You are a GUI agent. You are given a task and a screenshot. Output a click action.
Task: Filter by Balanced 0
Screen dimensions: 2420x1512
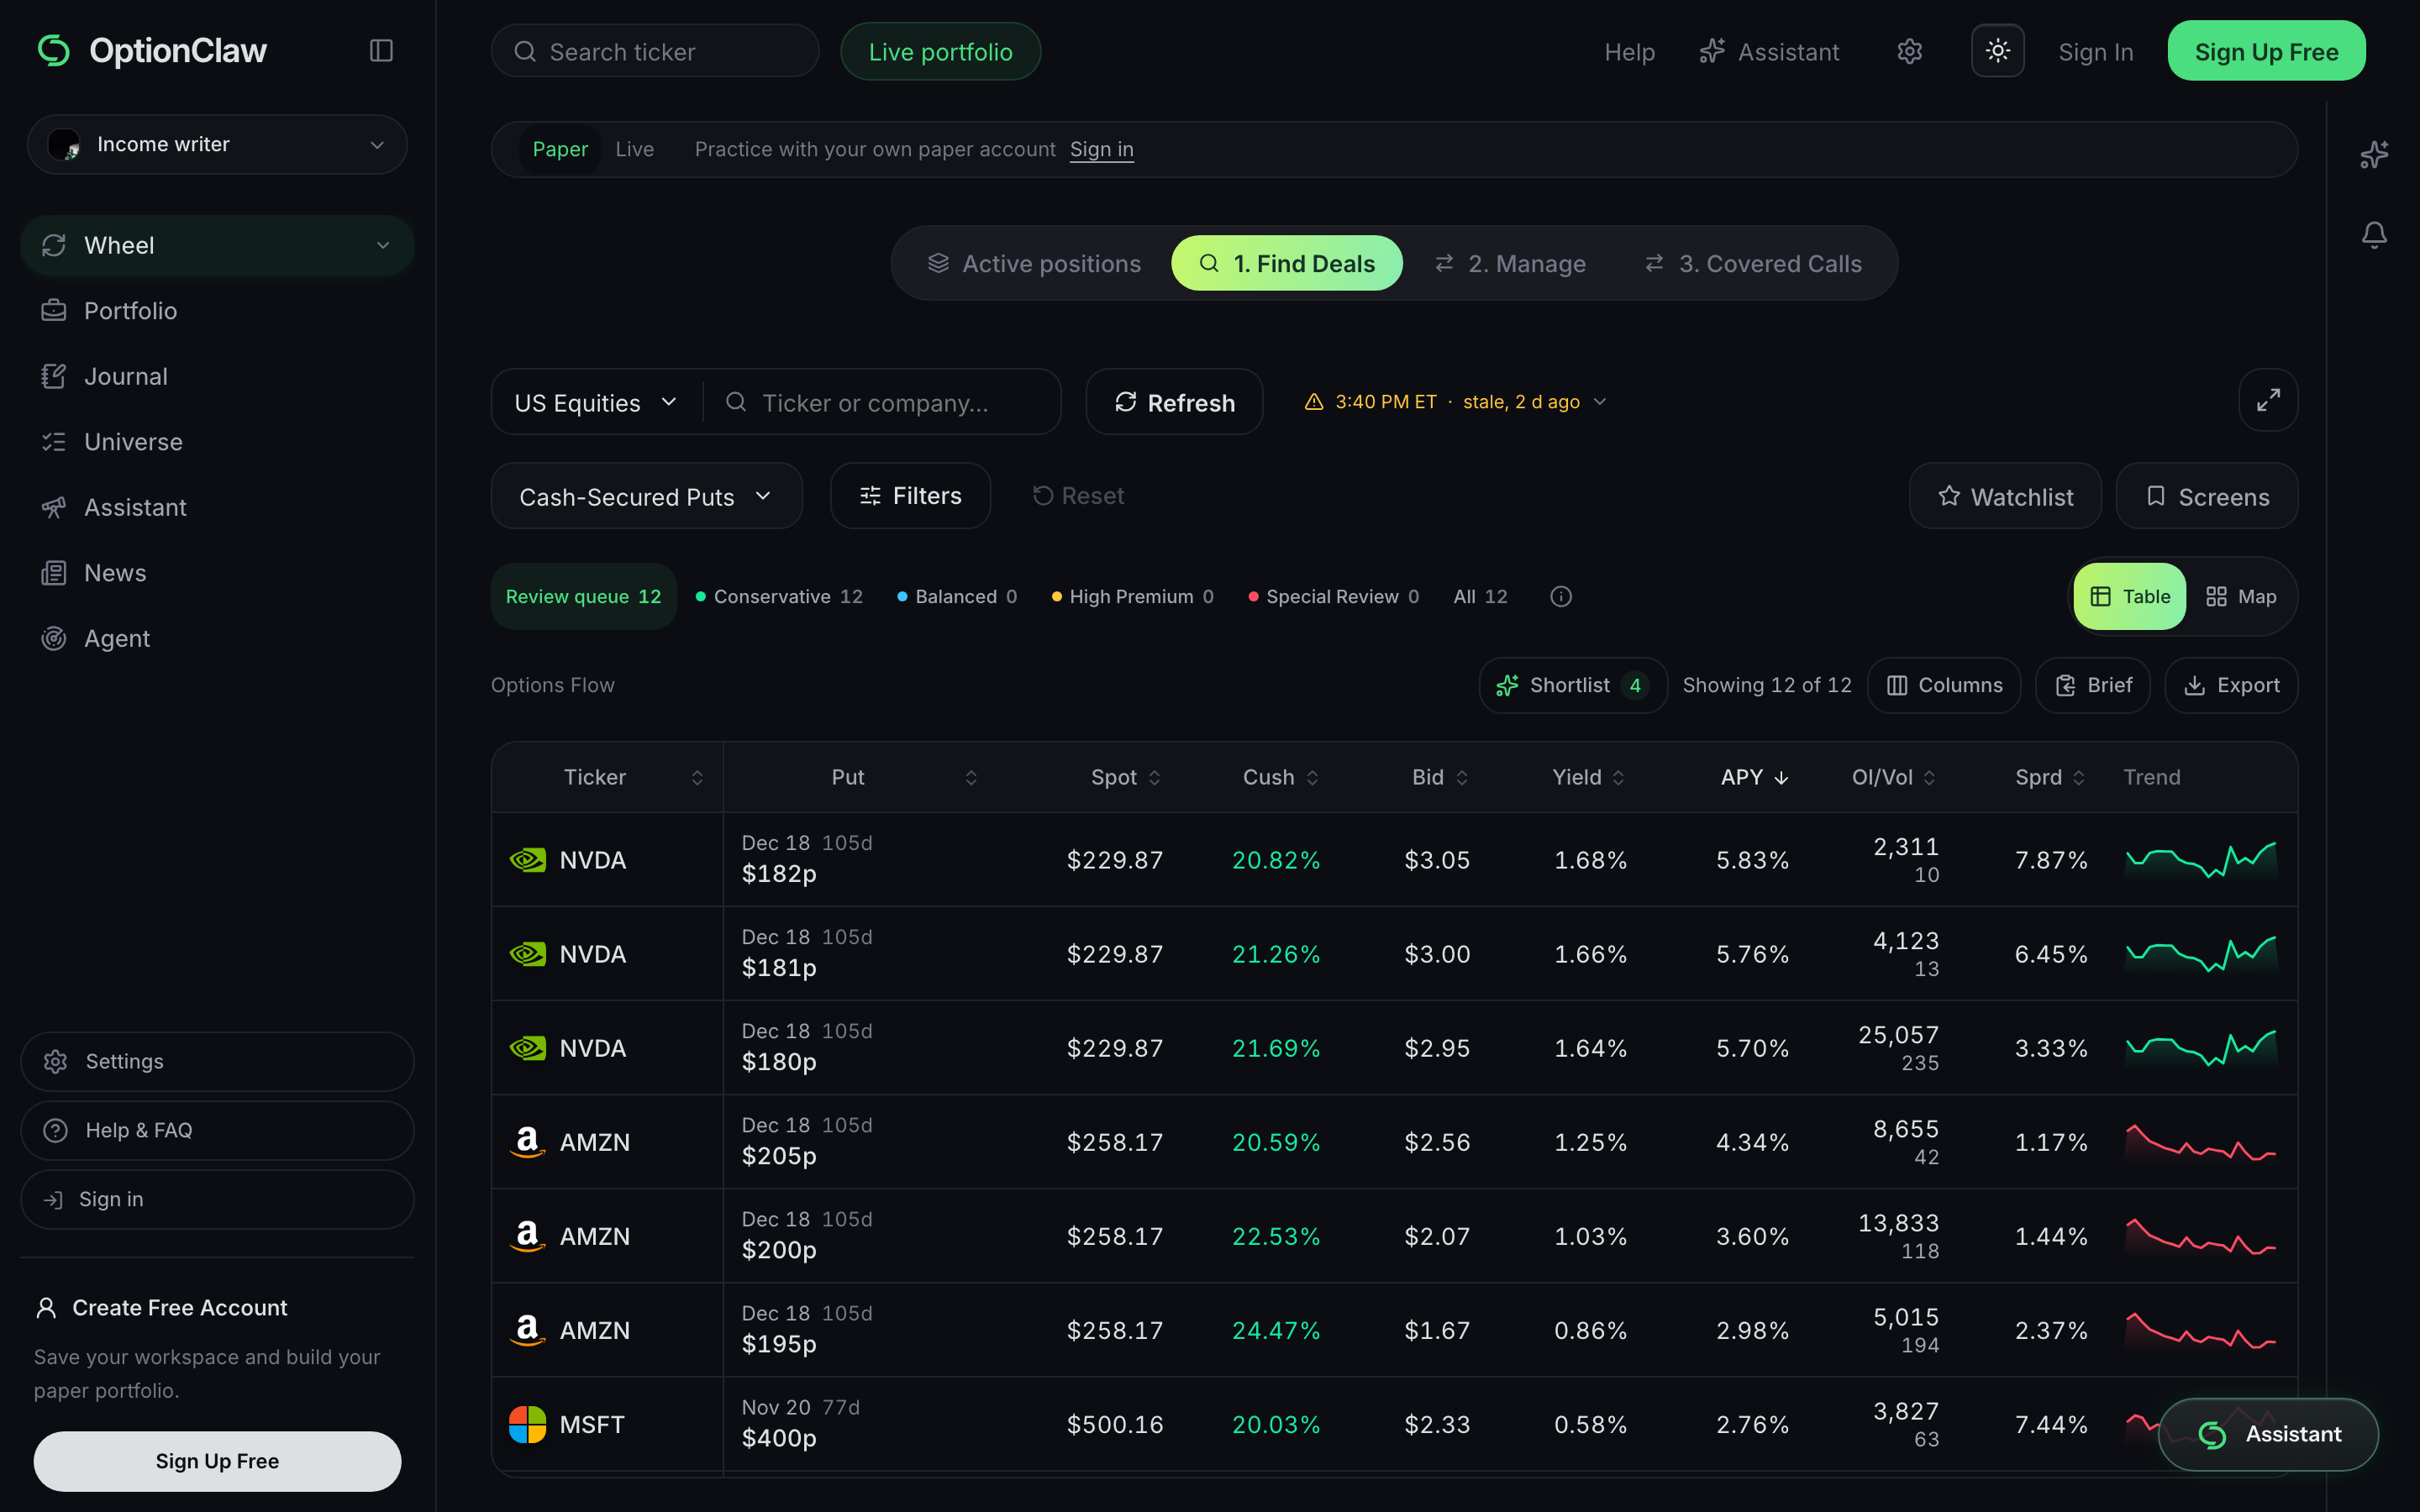pyautogui.click(x=956, y=596)
